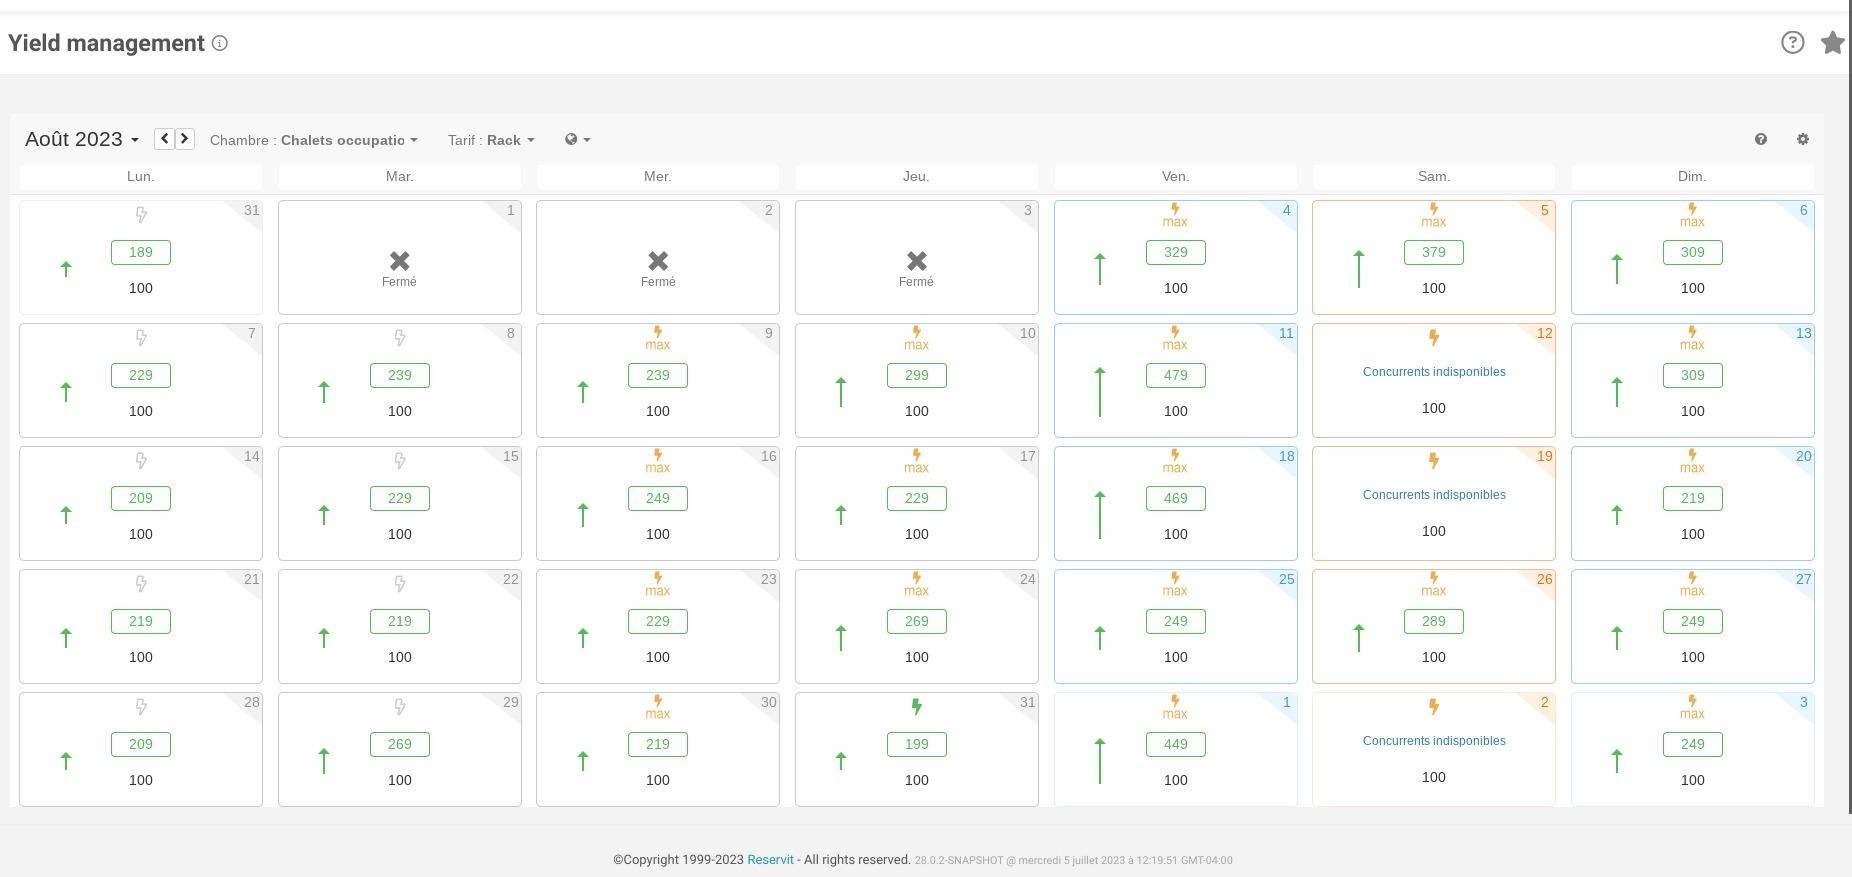Click the green up arrow on Friday 18

(x=1100, y=515)
